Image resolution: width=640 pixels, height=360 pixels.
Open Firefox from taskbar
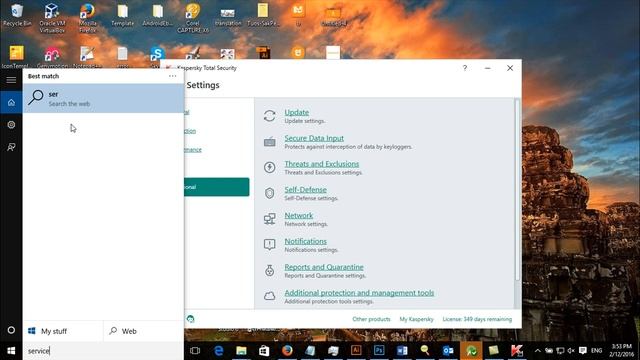287,351
